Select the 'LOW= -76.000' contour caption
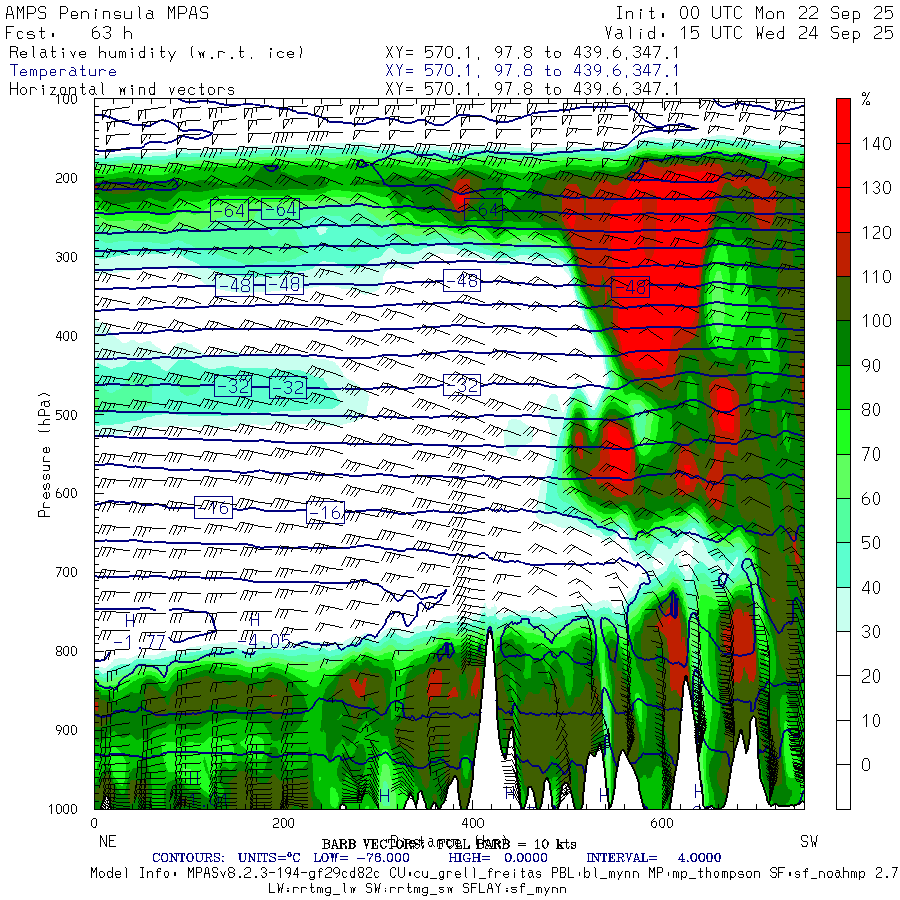 coord(362,858)
